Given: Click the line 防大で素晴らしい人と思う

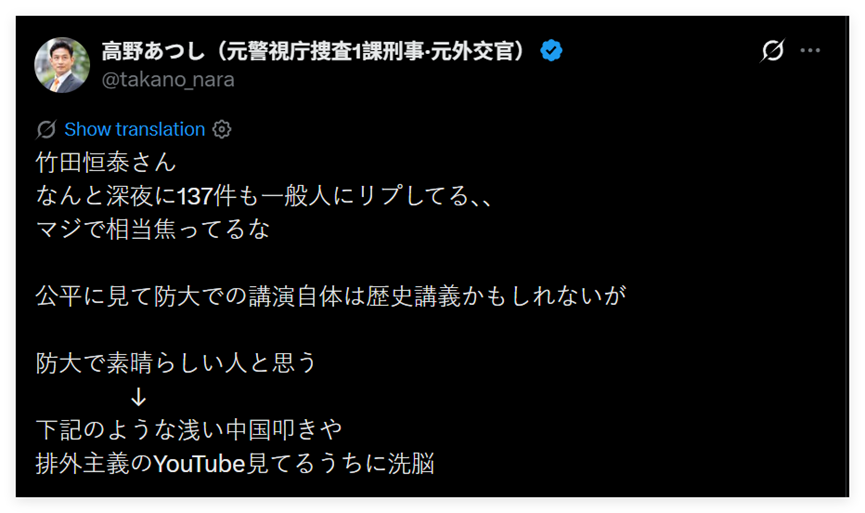Looking at the screenshot, I should [176, 363].
